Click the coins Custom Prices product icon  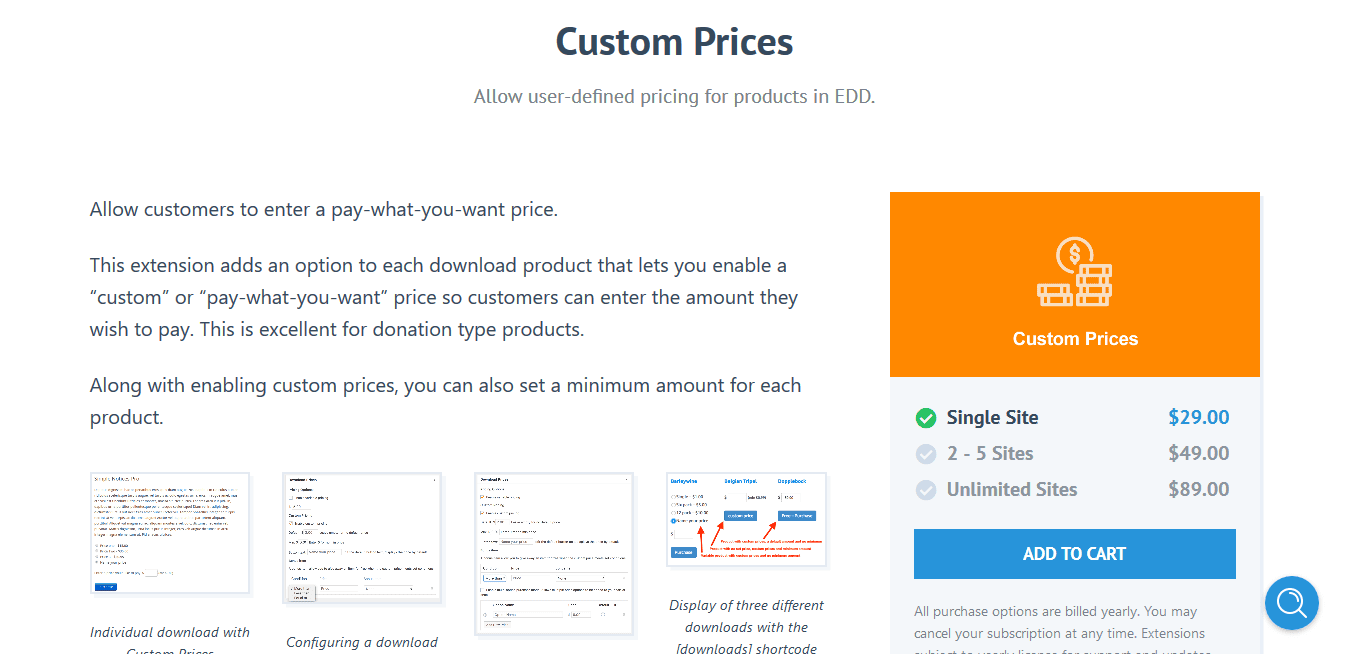[x=1074, y=272]
